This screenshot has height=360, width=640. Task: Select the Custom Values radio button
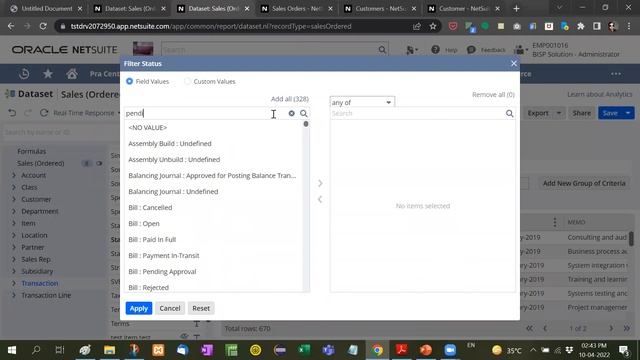187,81
